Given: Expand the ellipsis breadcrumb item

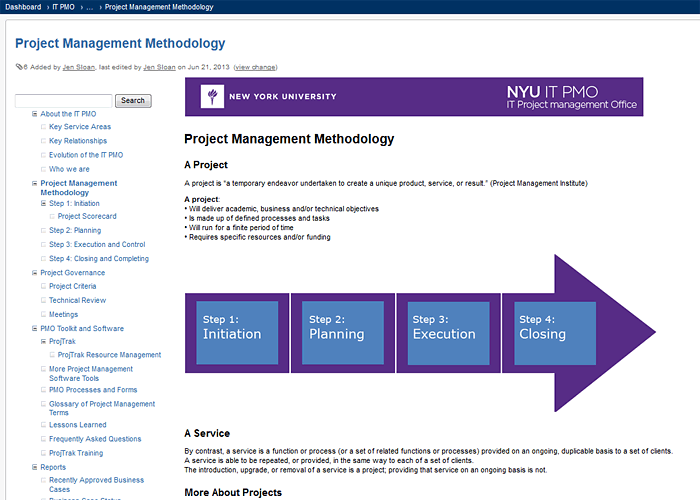Looking at the screenshot, I should 90,7.
